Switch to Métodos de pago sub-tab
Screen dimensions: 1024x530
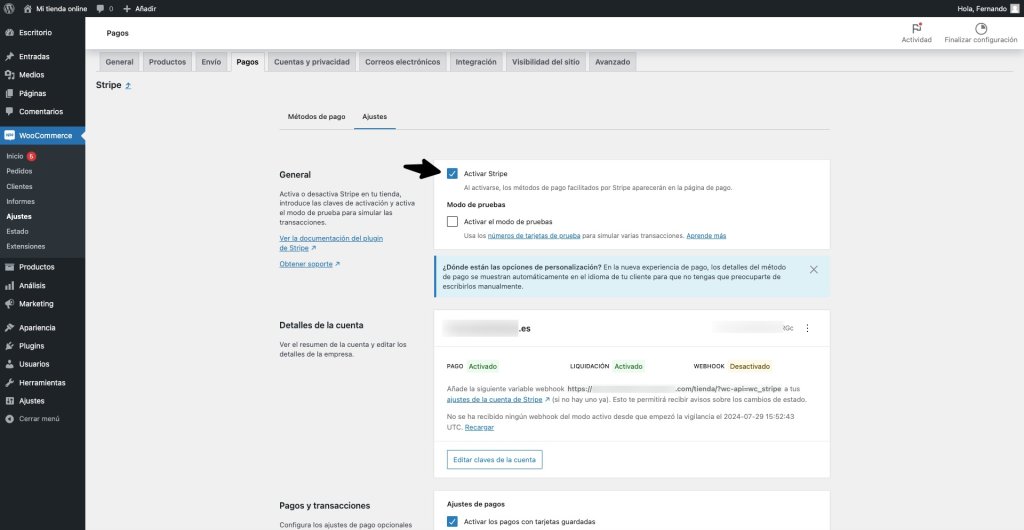[317, 117]
